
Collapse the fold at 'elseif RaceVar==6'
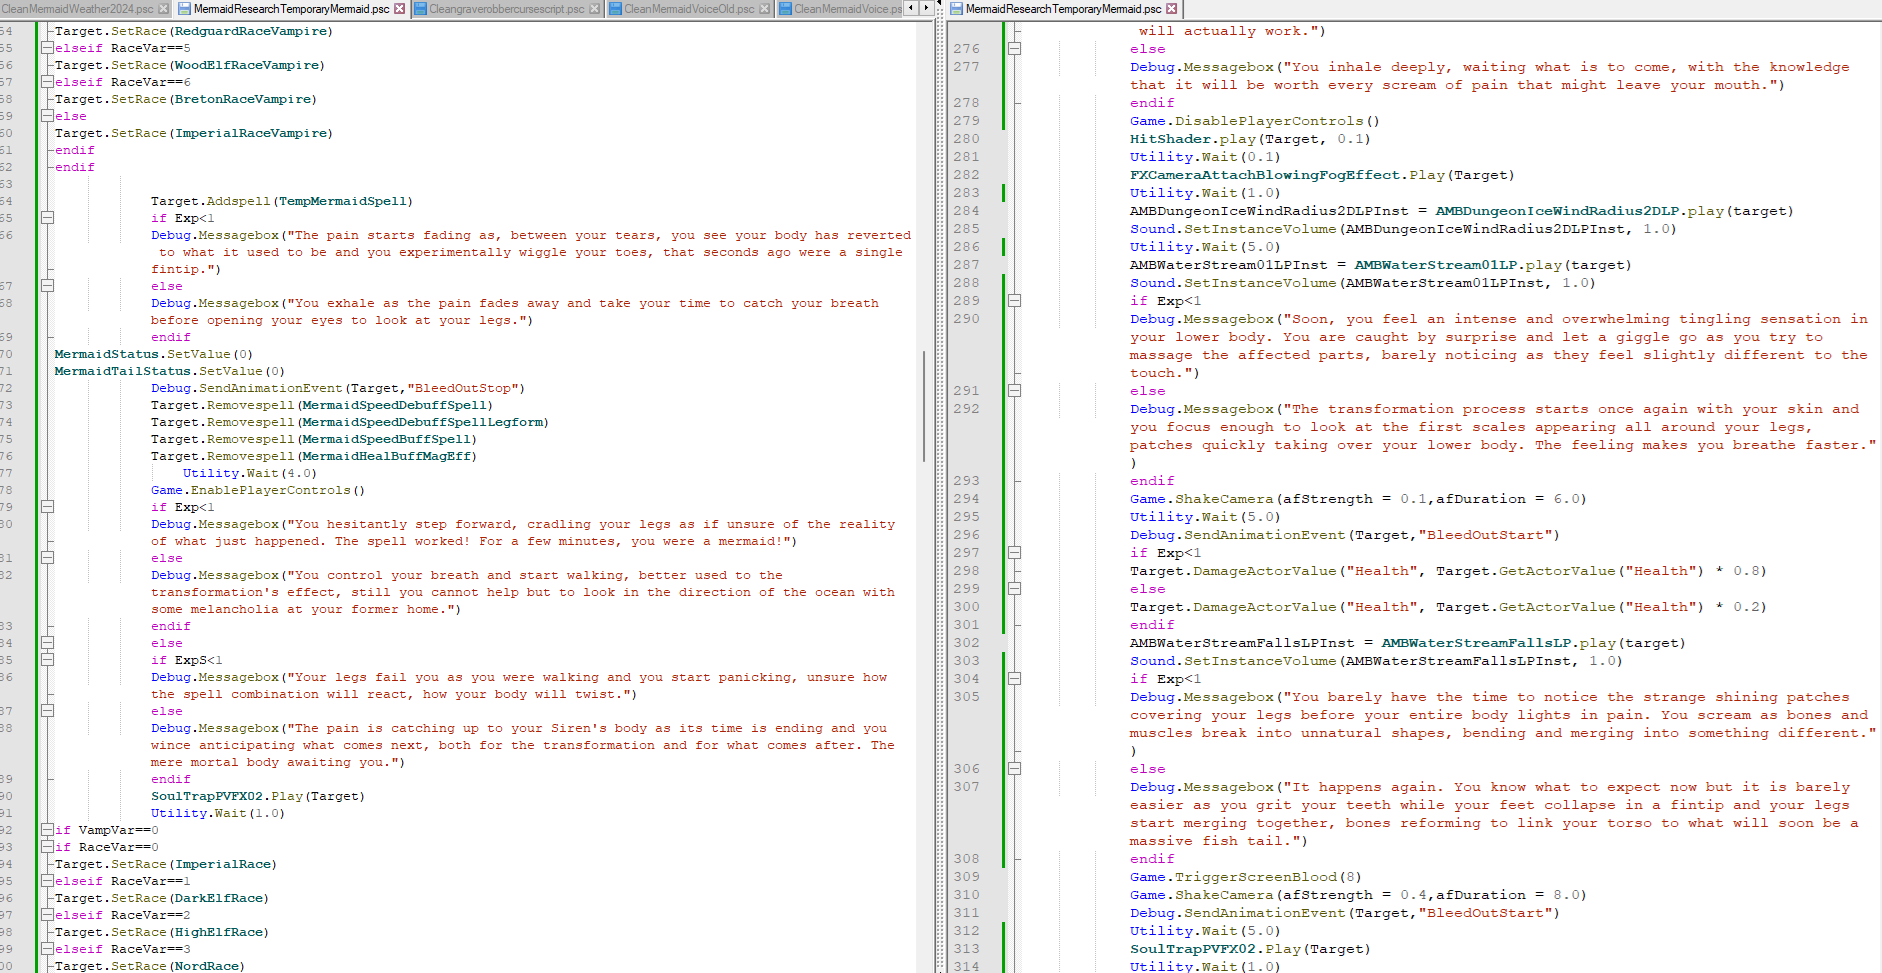[47, 82]
